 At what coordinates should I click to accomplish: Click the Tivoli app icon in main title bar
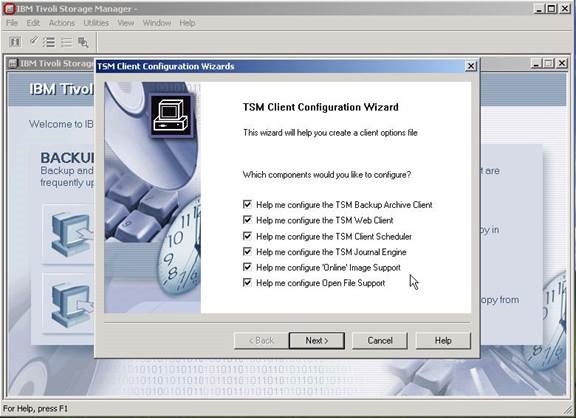pyautogui.click(x=9, y=8)
